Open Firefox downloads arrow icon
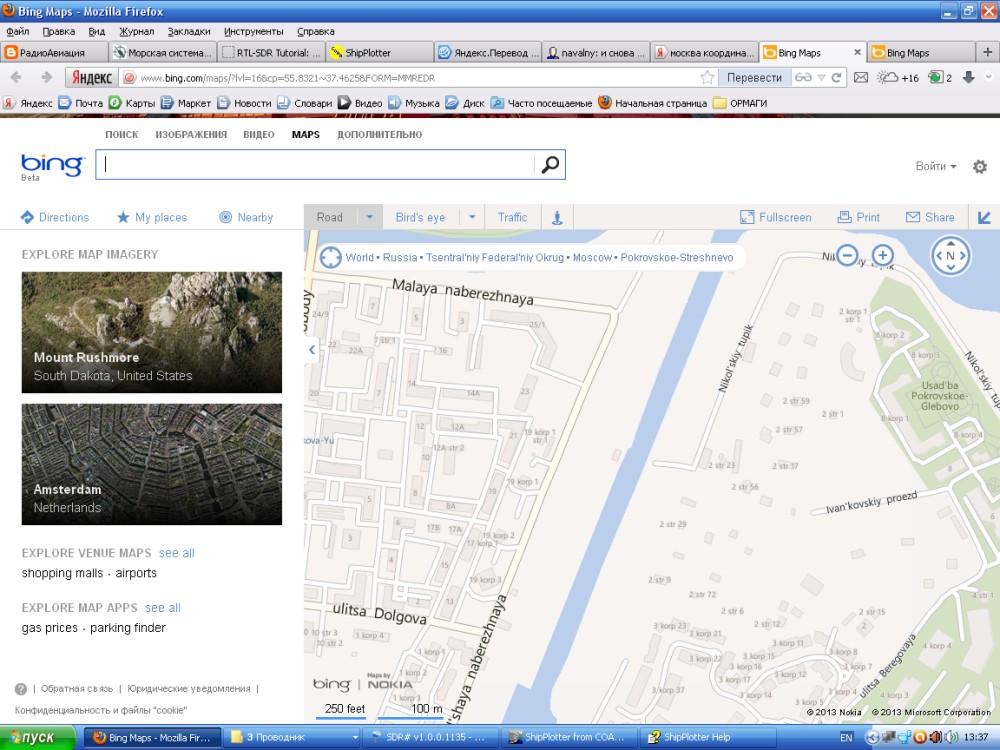Viewport: 1000px width, 750px height. (968, 77)
